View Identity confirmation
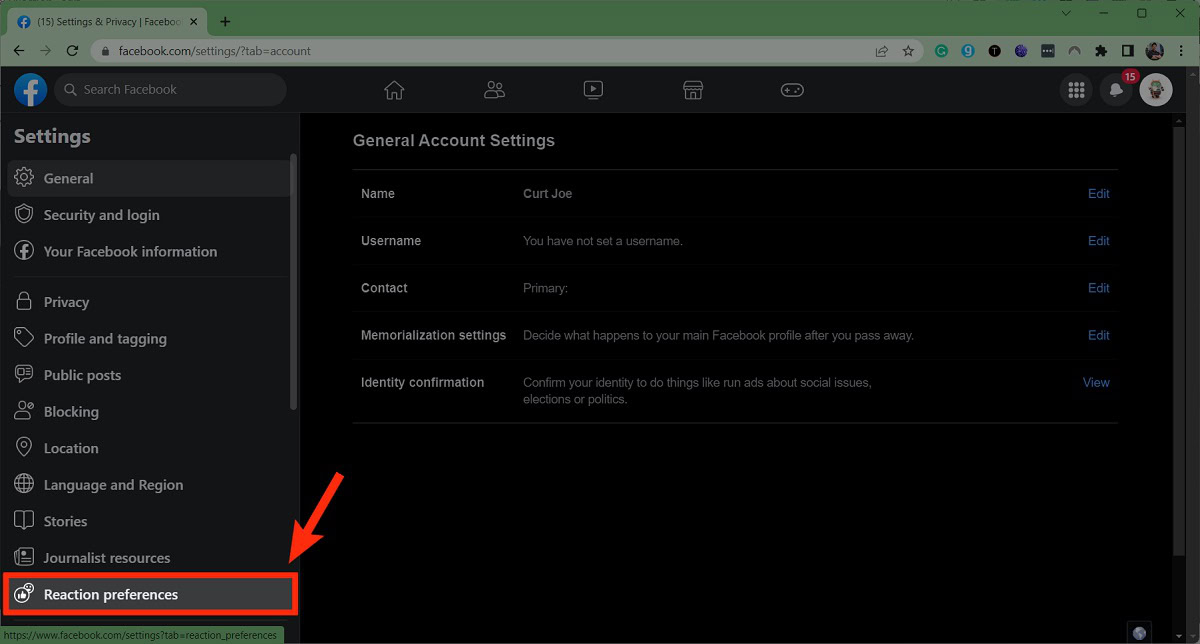The image size is (1200, 644). coord(1096,382)
